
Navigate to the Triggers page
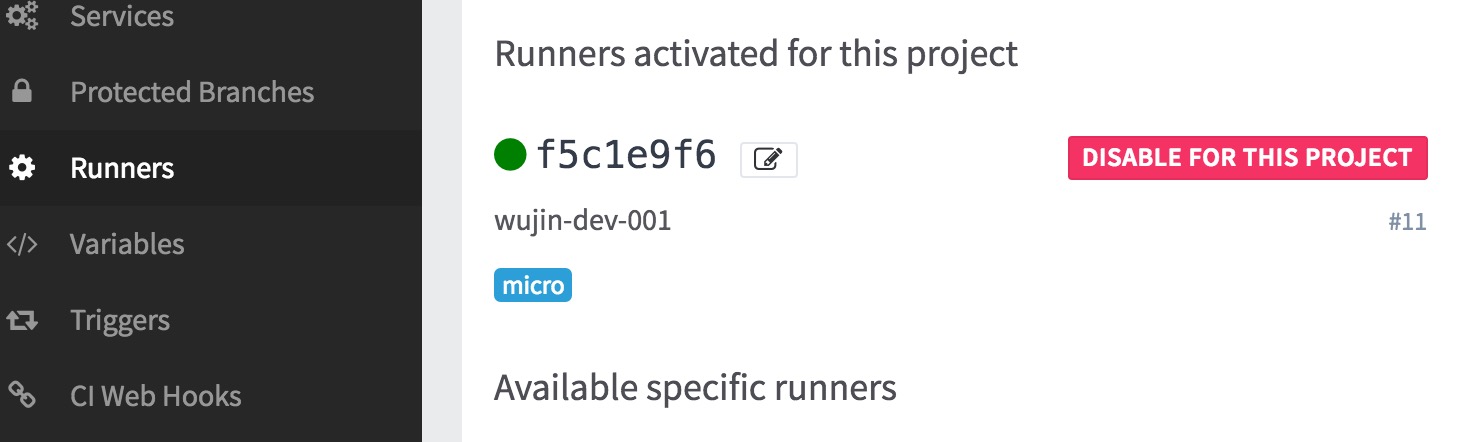(120, 321)
